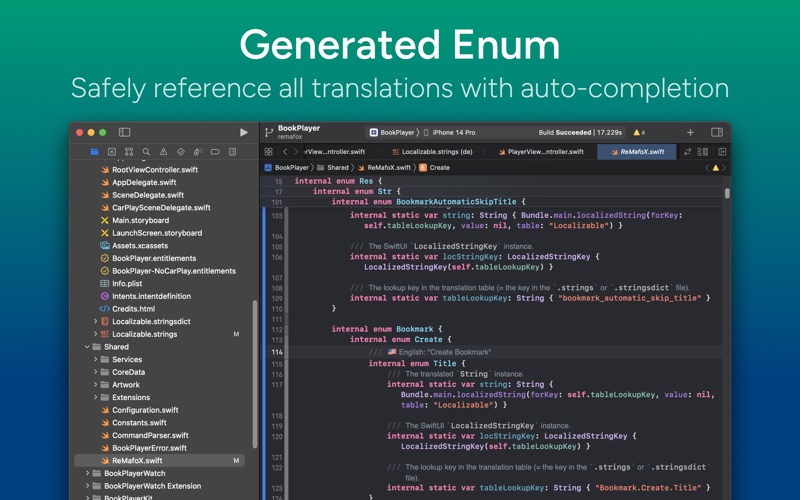Select the Project navigator folder icon
800x500 pixels.
click(94, 152)
